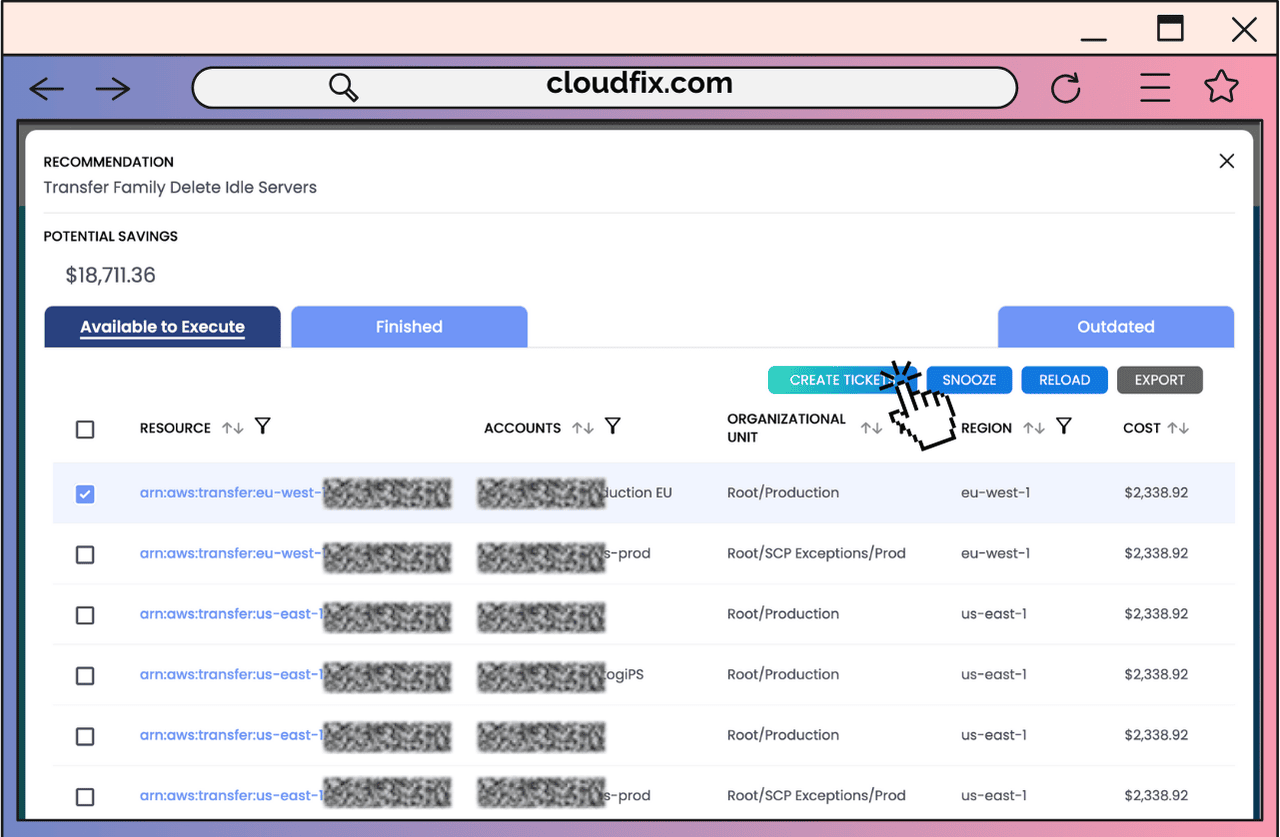Open the eu-west ARN link in the s-prod row
The image size is (1280, 837).
[x=231, y=553]
